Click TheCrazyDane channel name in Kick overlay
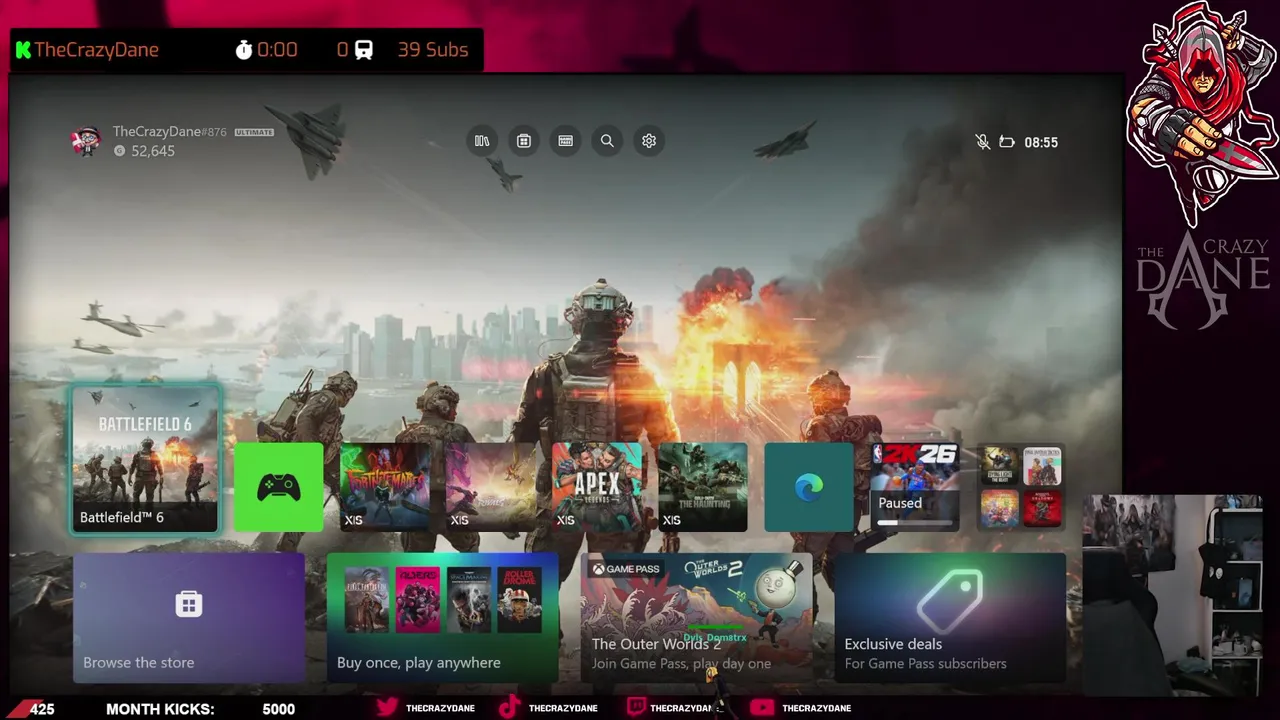 point(97,49)
